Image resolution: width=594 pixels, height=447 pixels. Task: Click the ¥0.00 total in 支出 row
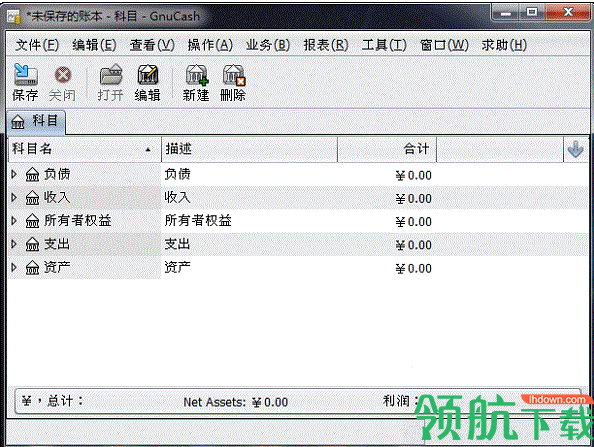click(x=414, y=245)
